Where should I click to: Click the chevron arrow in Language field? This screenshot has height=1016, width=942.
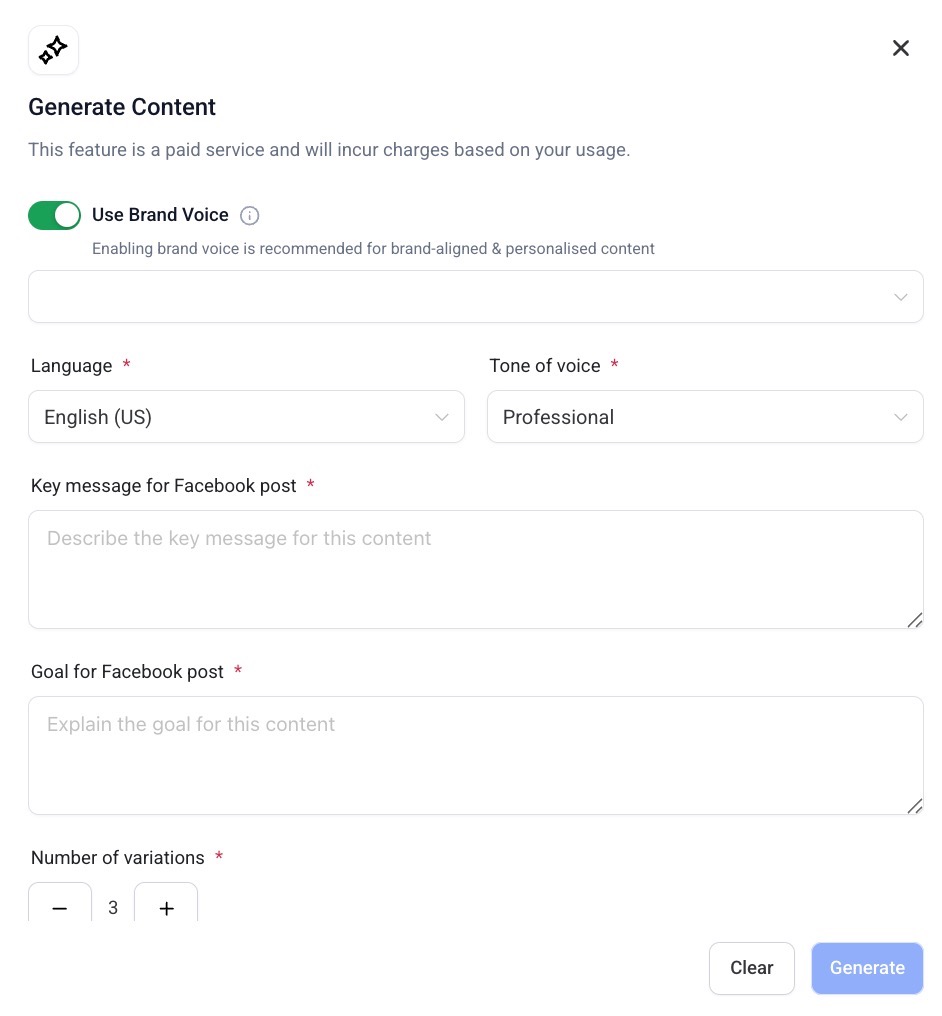pos(442,417)
